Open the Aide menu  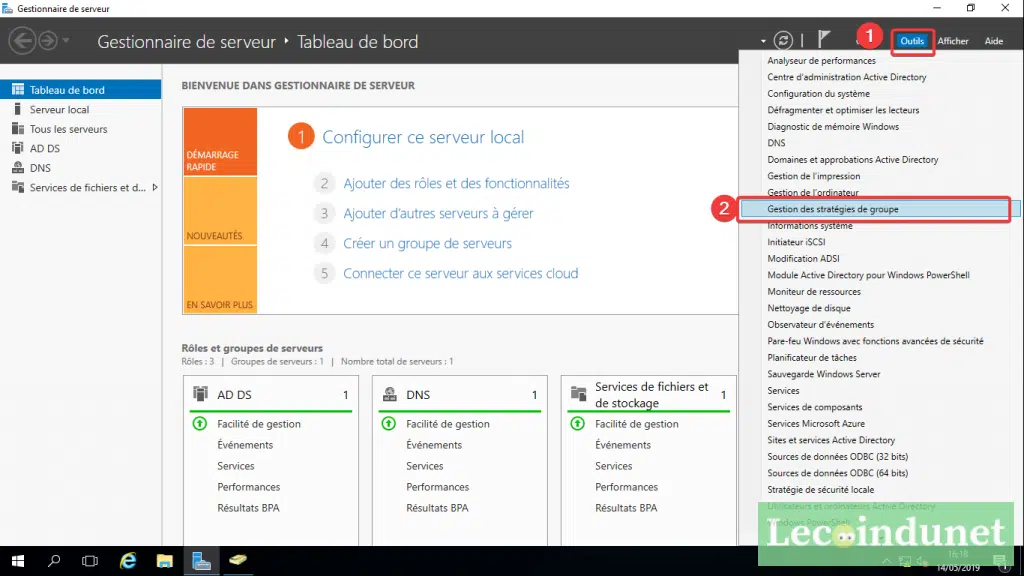(993, 40)
